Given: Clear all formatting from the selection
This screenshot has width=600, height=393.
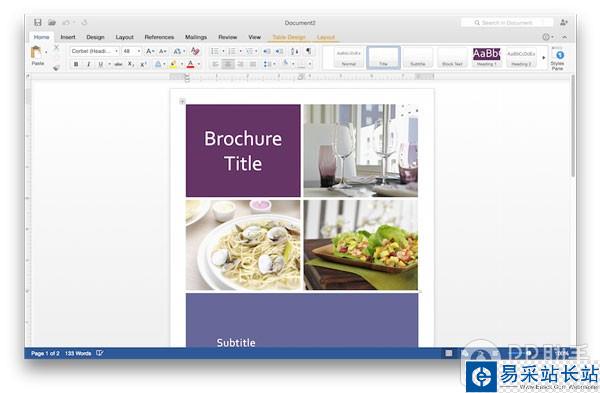Looking at the screenshot, I should tap(195, 51).
